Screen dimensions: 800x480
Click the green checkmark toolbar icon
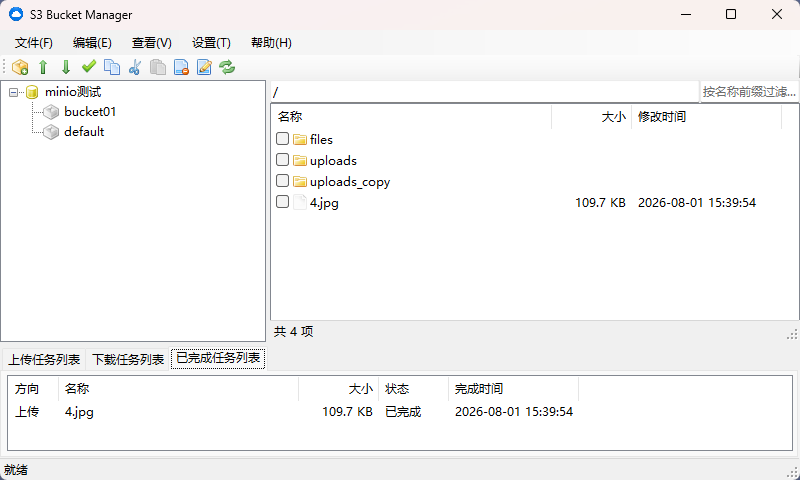89,66
